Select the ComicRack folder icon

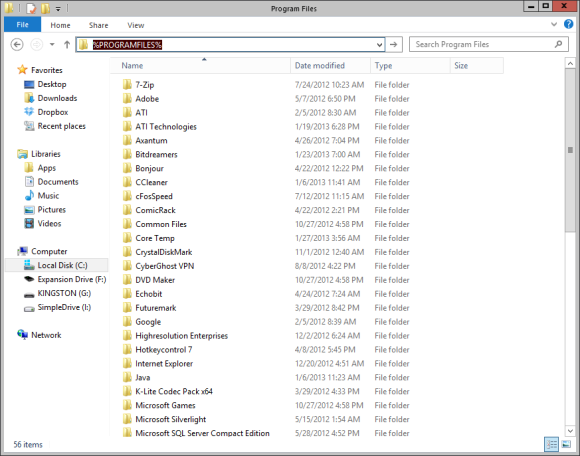tap(127, 210)
